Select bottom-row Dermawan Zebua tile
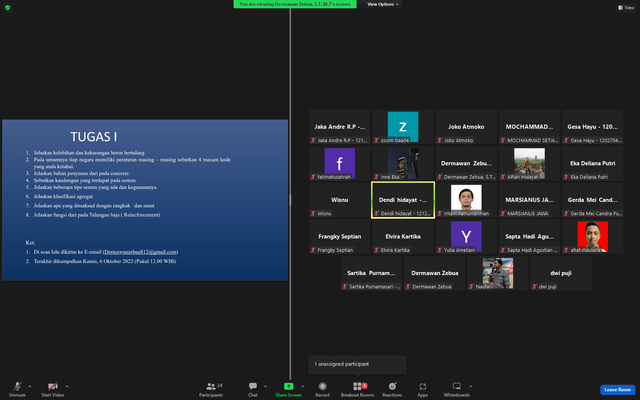Image resolution: width=640 pixels, height=400 pixels. (435, 273)
